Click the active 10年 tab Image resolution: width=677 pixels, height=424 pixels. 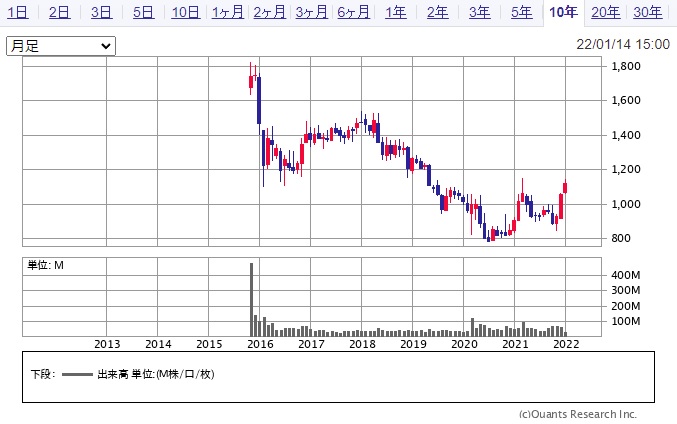pos(563,12)
